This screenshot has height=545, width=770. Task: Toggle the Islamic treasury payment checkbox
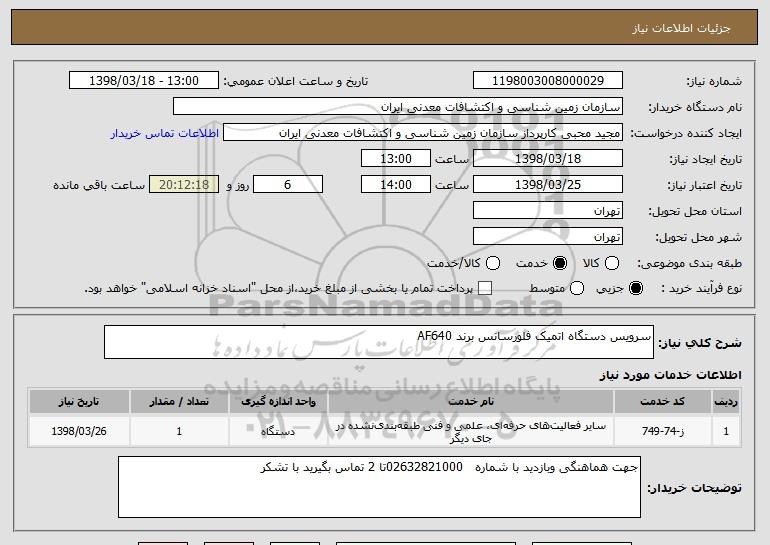point(485,288)
